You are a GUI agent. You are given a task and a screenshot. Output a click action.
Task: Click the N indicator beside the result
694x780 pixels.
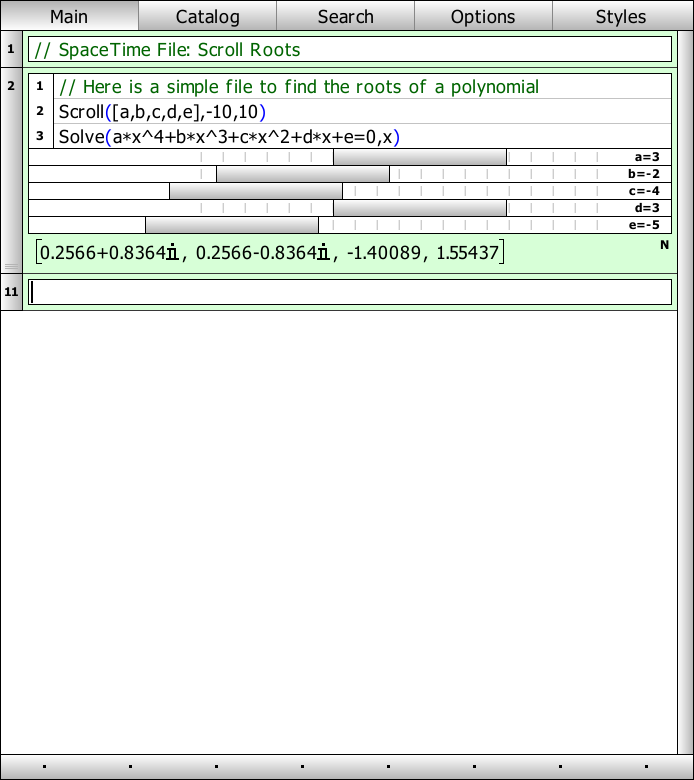pos(664,245)
